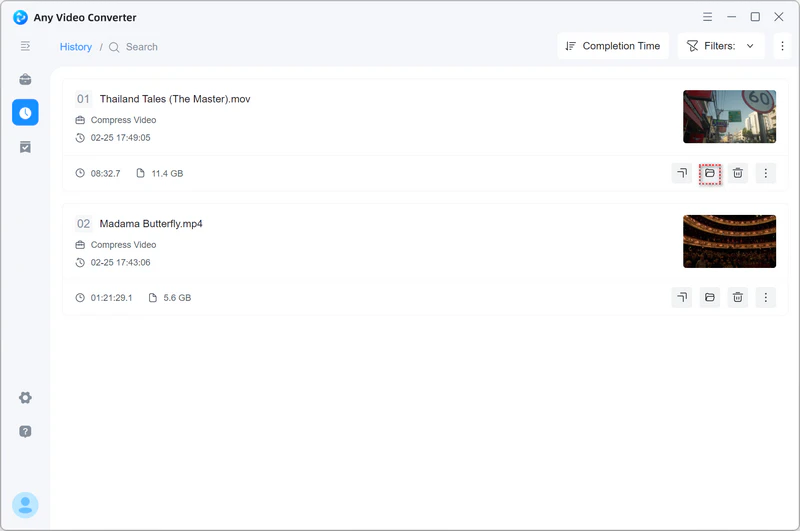Delete the Madama Butterfly history entry
This screenshot has height=531, width=800.
[x=737, y=297]
